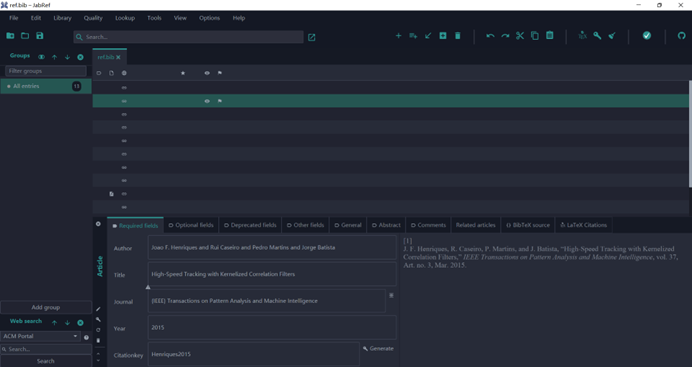This screenshot has height=367, width=692.
Task: Close the Web search panel
Action: (x=80, y=322)
